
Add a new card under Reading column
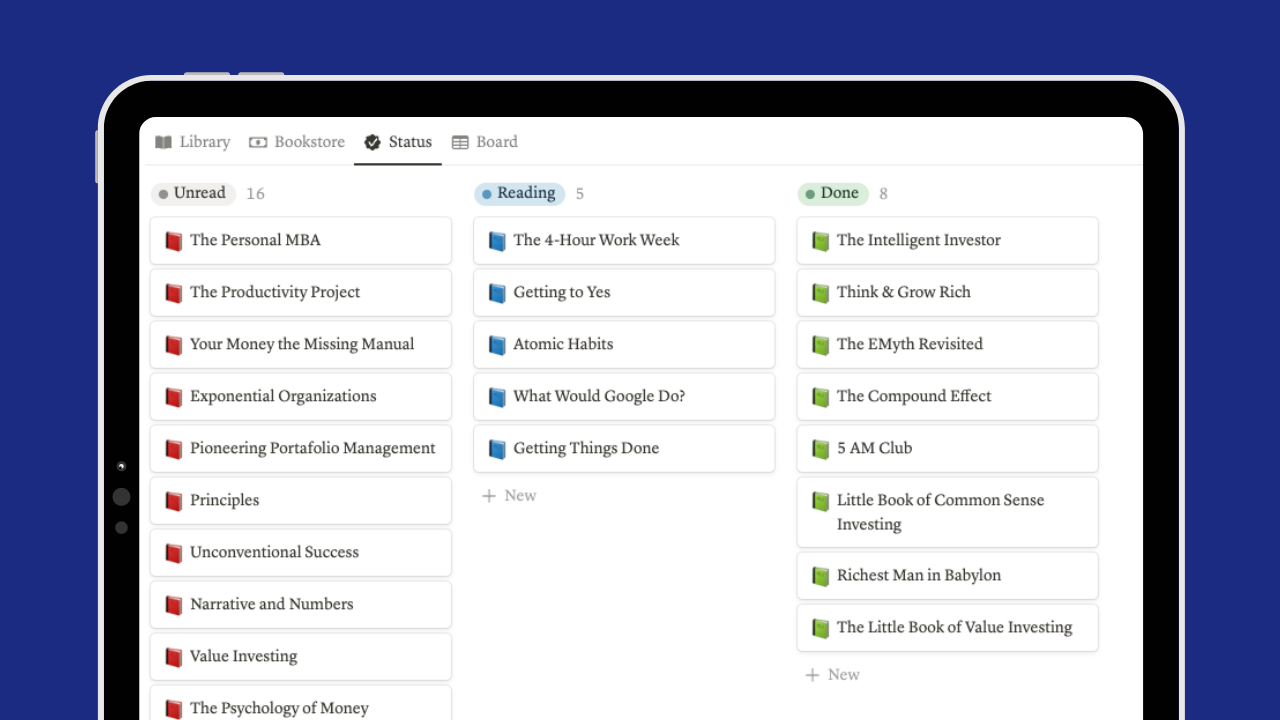[509, 496]
